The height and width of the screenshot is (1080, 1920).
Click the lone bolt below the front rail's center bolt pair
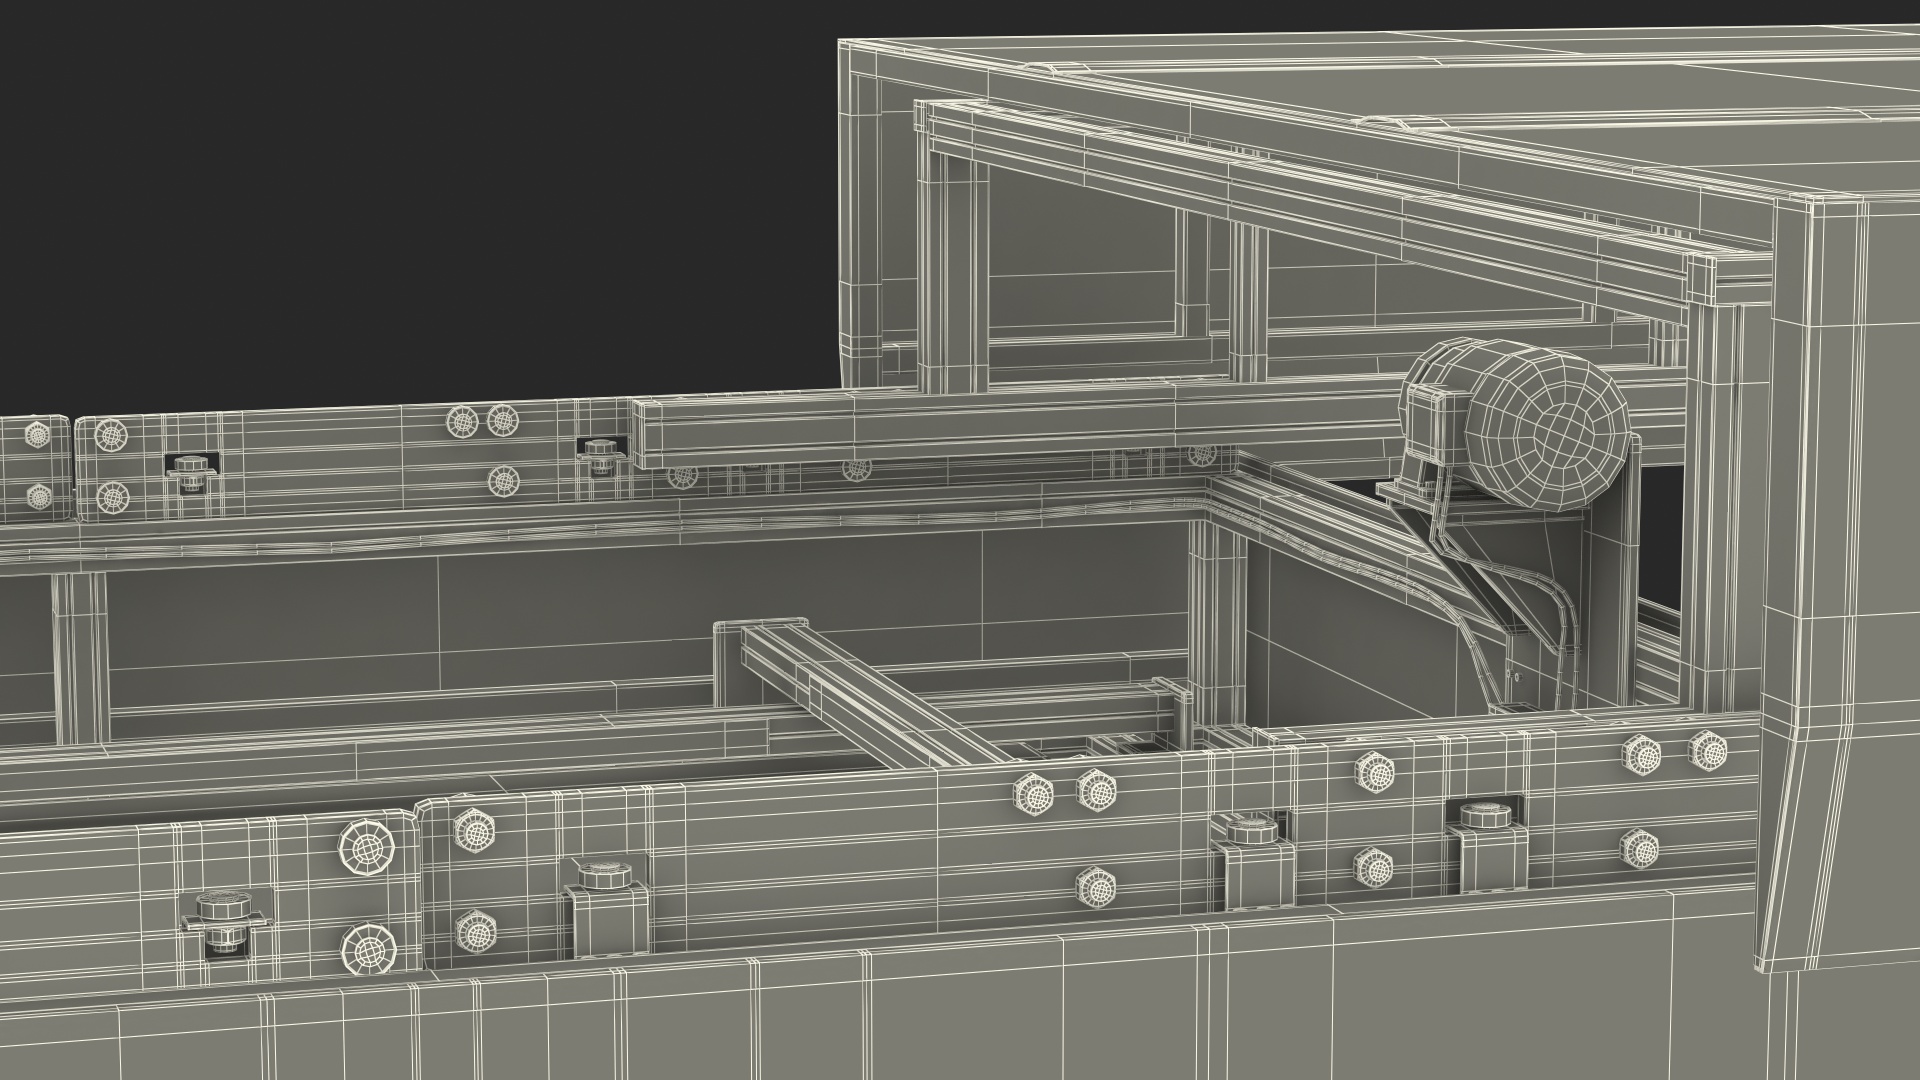[1097, 886]
